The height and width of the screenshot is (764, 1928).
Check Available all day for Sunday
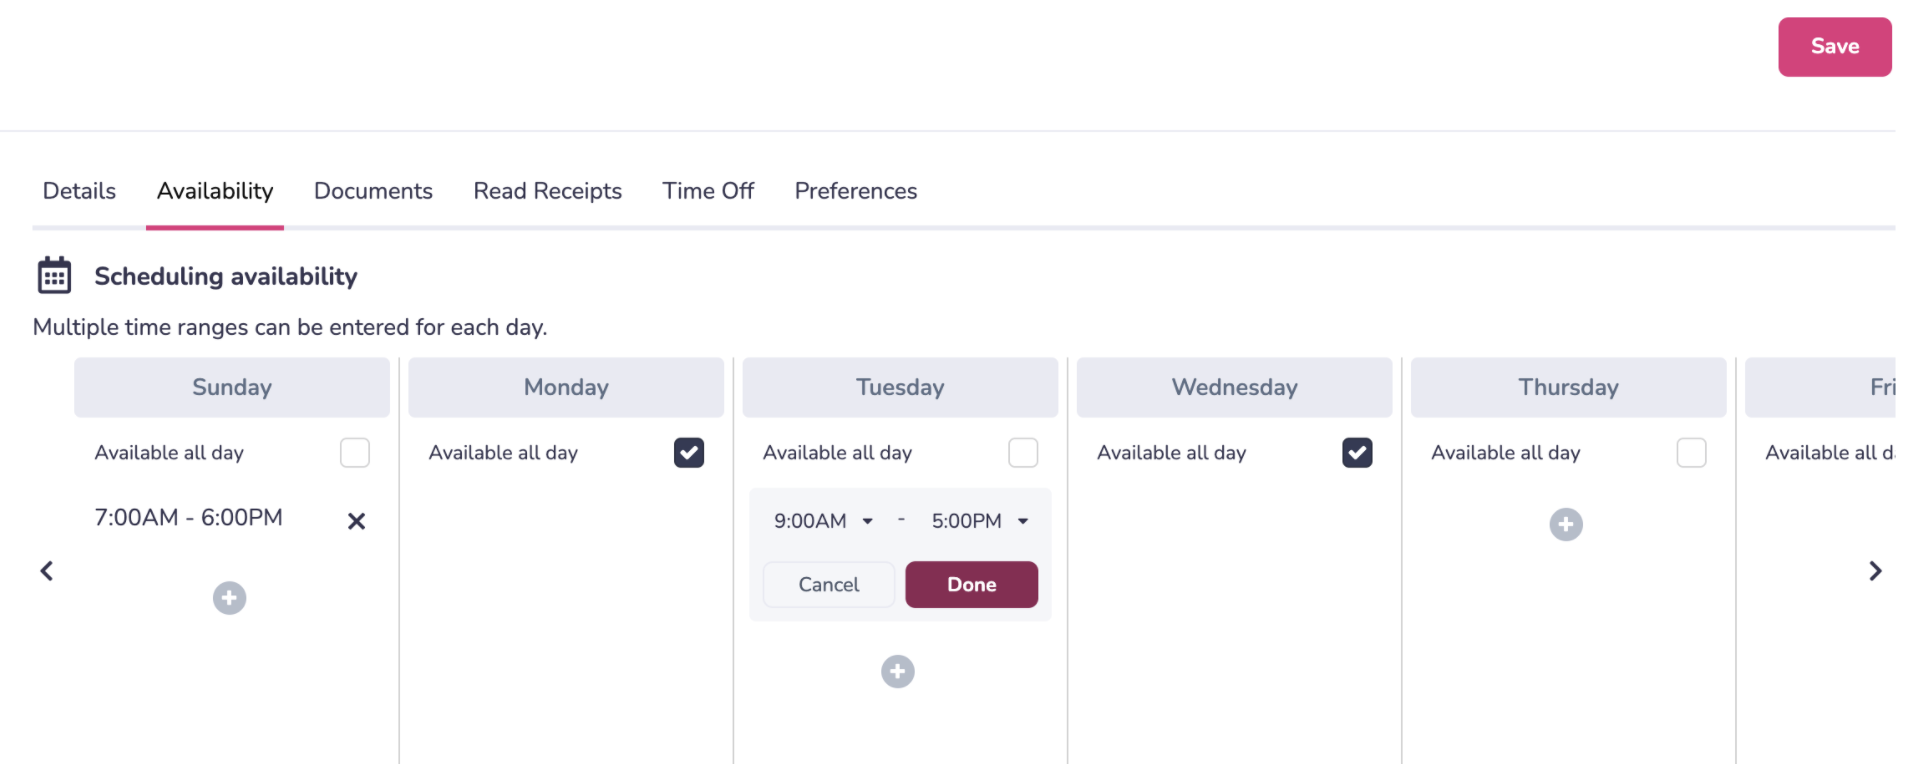(x=355, y=453)
